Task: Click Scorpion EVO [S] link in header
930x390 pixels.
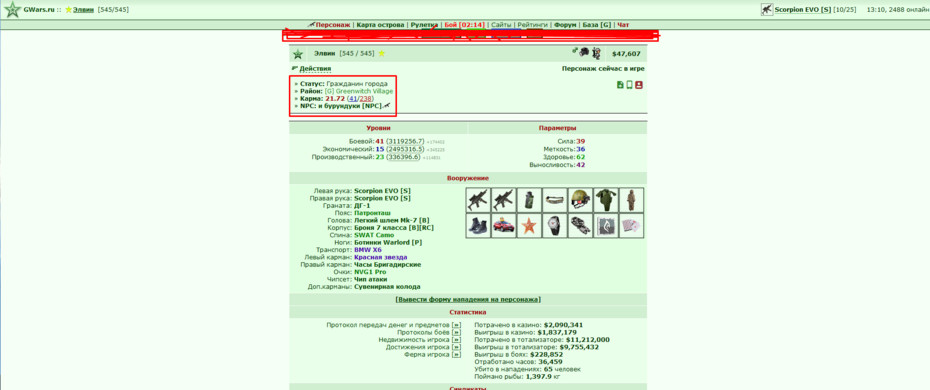Action: pyautogui.click(x=803, y=9)
